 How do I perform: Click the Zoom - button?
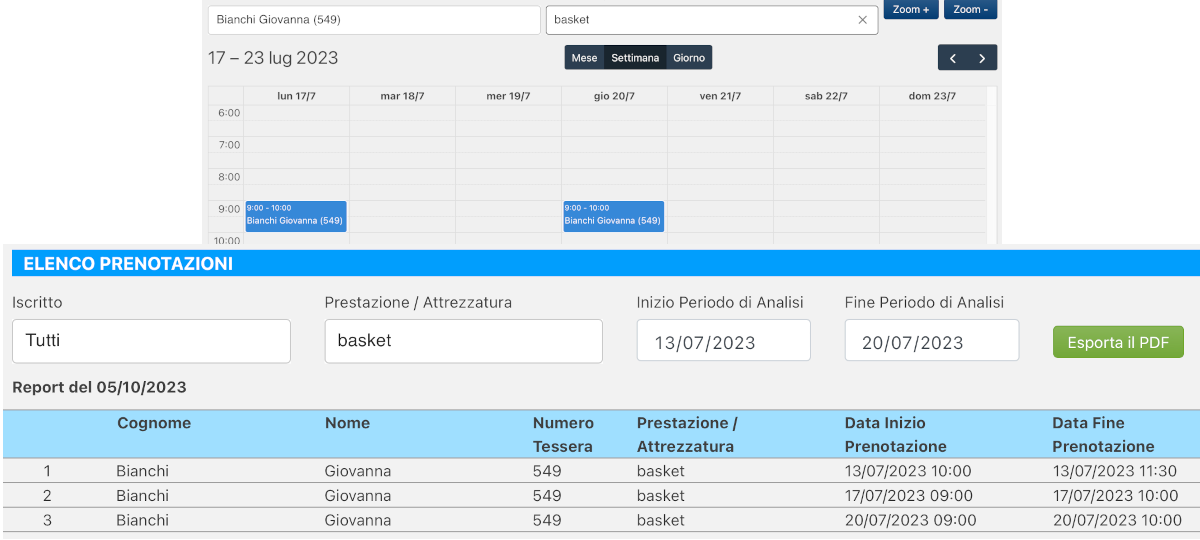[970, 9]
